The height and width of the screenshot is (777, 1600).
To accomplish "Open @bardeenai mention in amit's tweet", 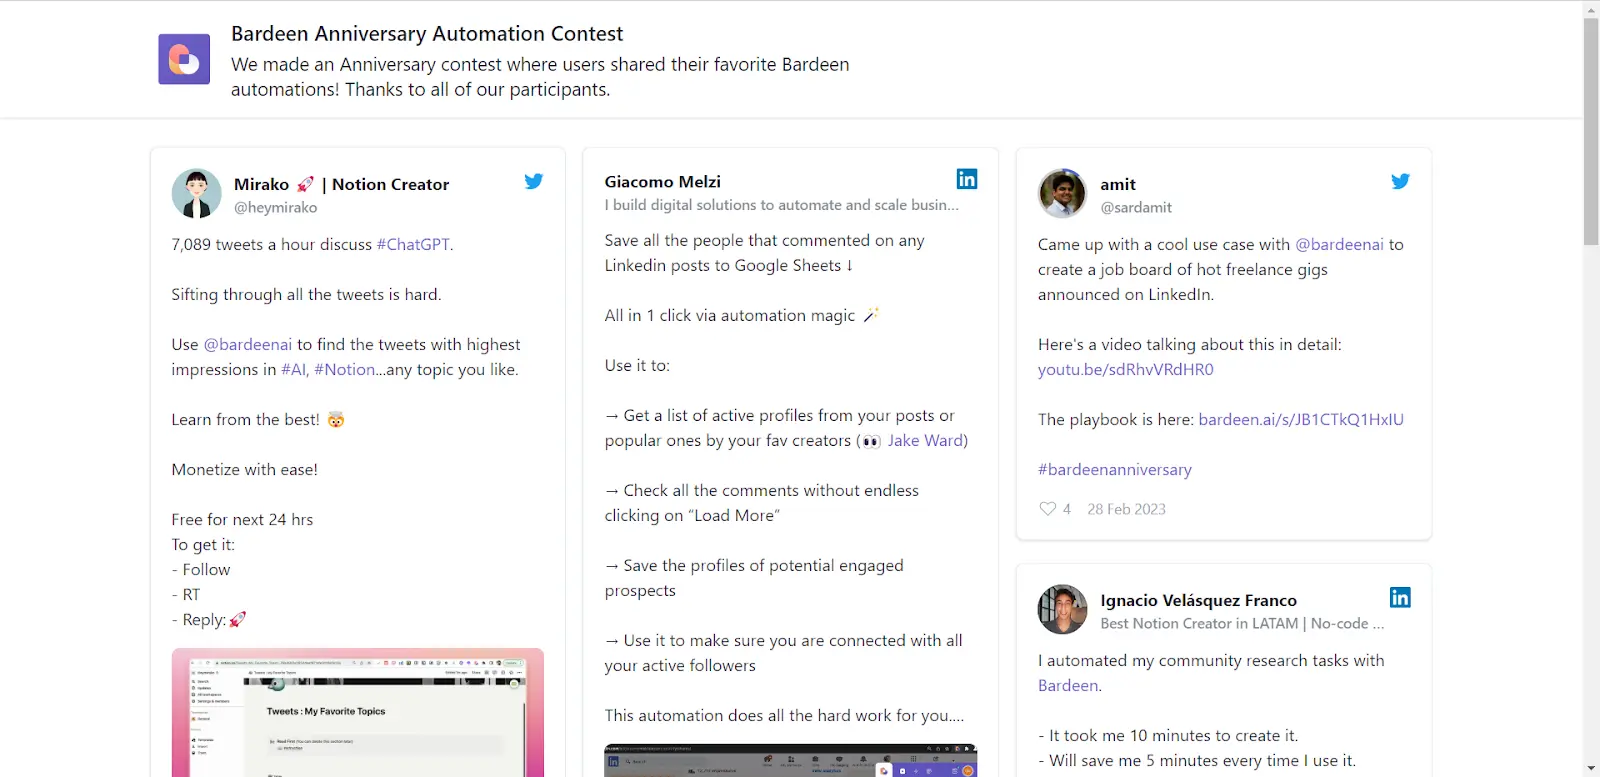I will (x=1340, y=244).
